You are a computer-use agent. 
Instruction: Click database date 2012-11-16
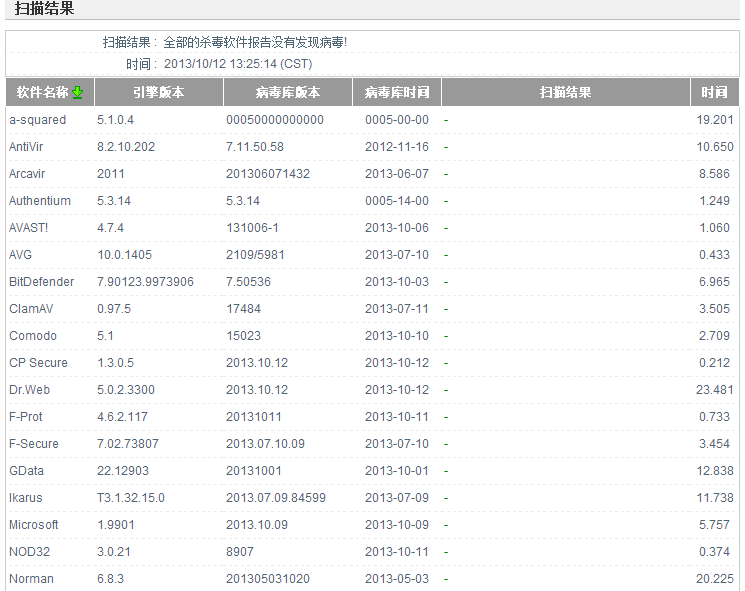(397, 147)
